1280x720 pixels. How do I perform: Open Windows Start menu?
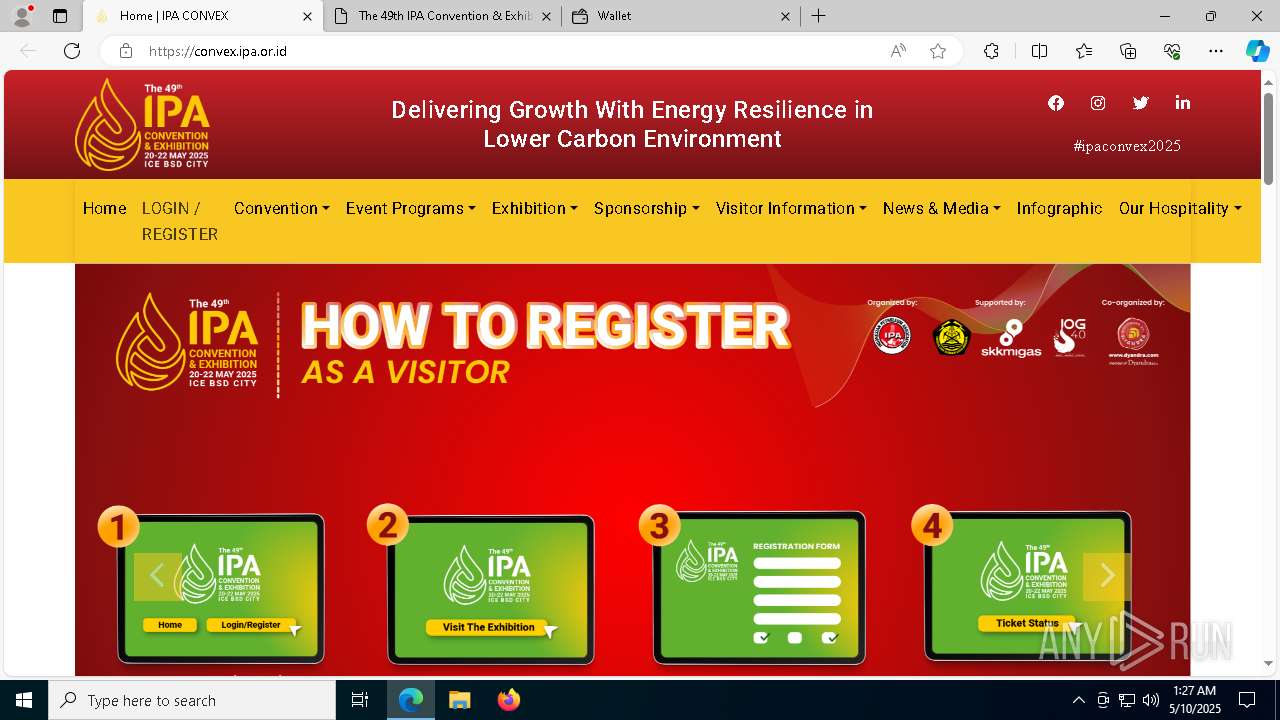[24, 700]
